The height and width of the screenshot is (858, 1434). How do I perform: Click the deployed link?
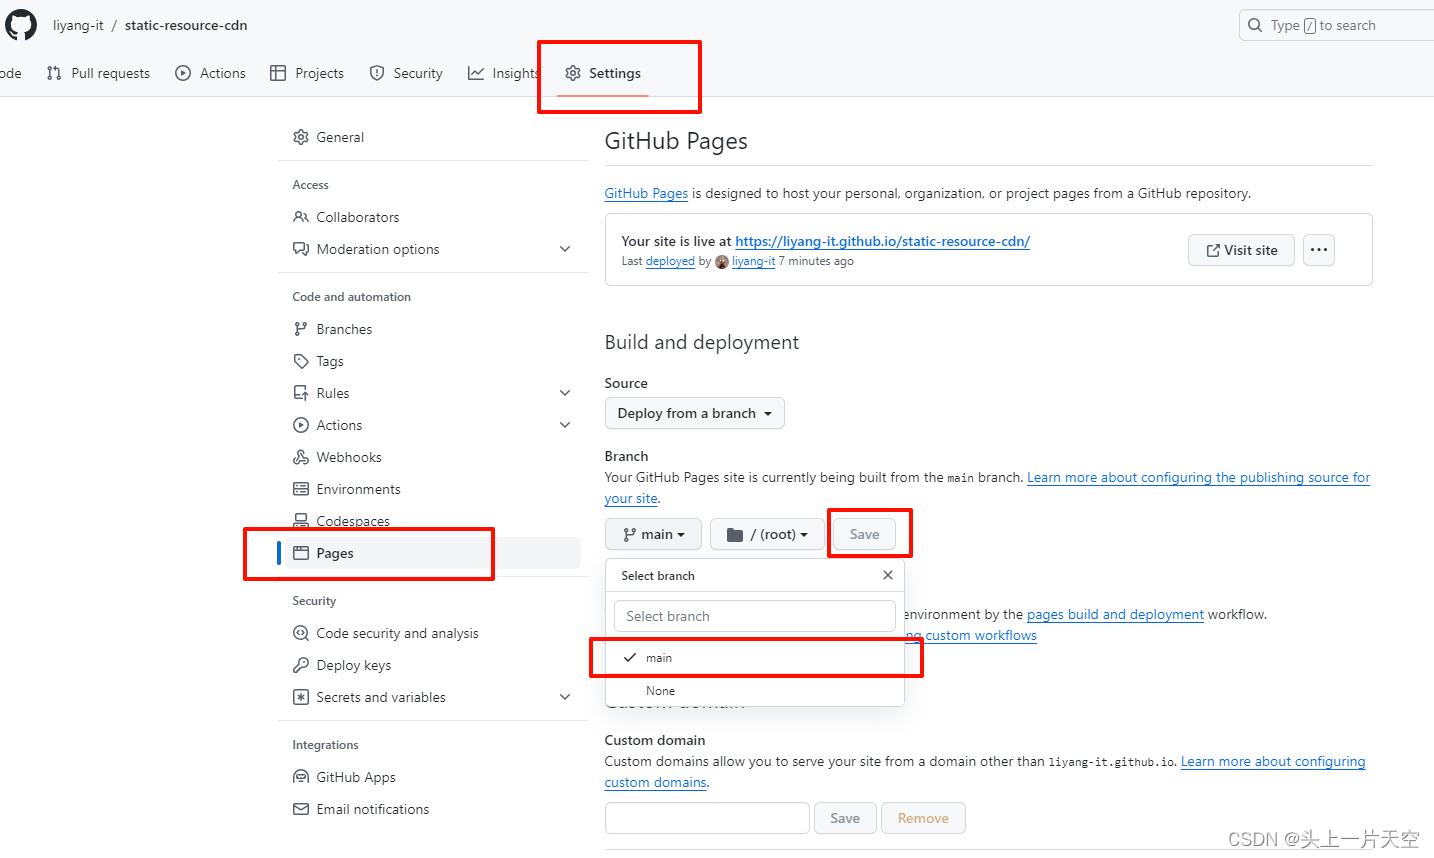[x=670, y=261]
